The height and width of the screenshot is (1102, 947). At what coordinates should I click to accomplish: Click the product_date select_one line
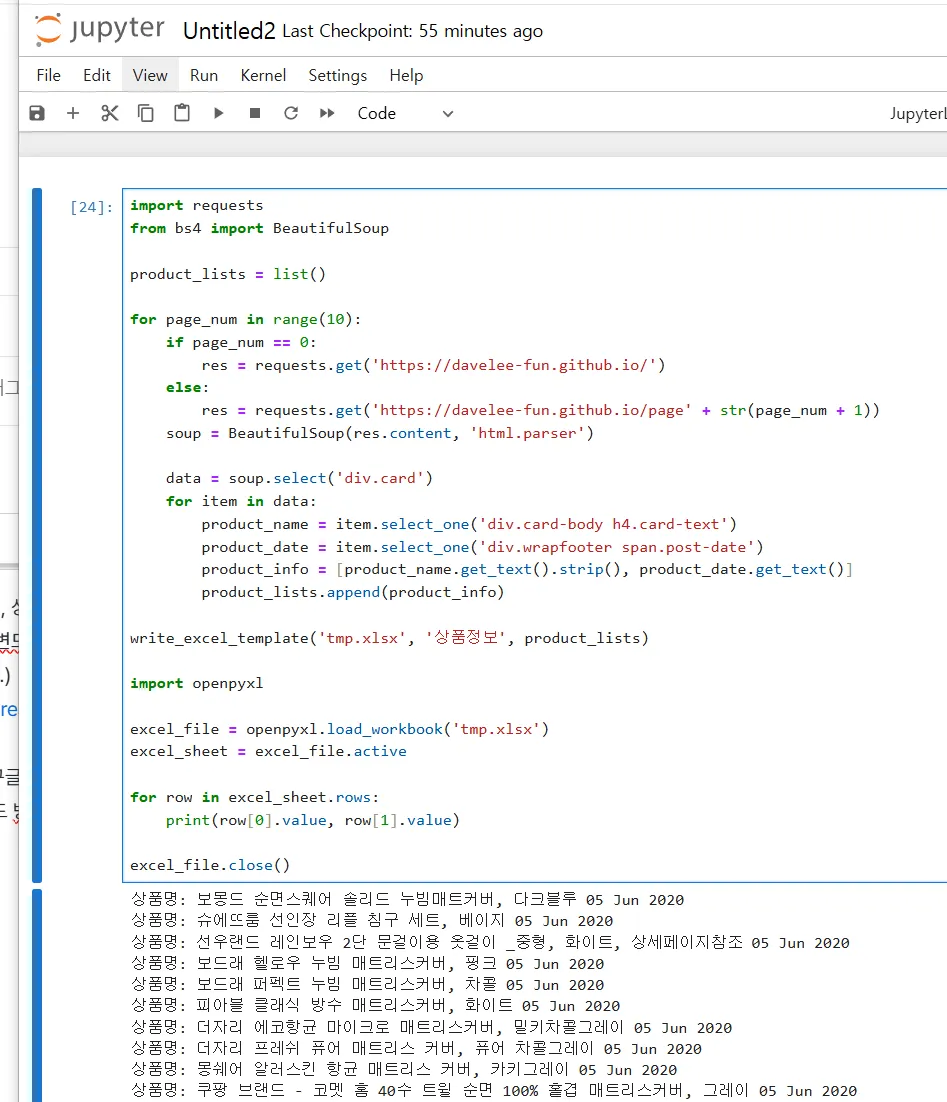click(x=482, y=547)
